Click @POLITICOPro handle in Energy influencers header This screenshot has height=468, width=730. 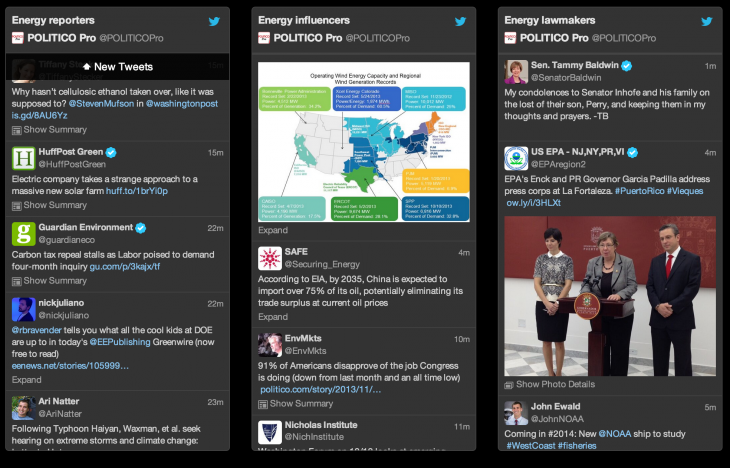(x=378, y=38)
